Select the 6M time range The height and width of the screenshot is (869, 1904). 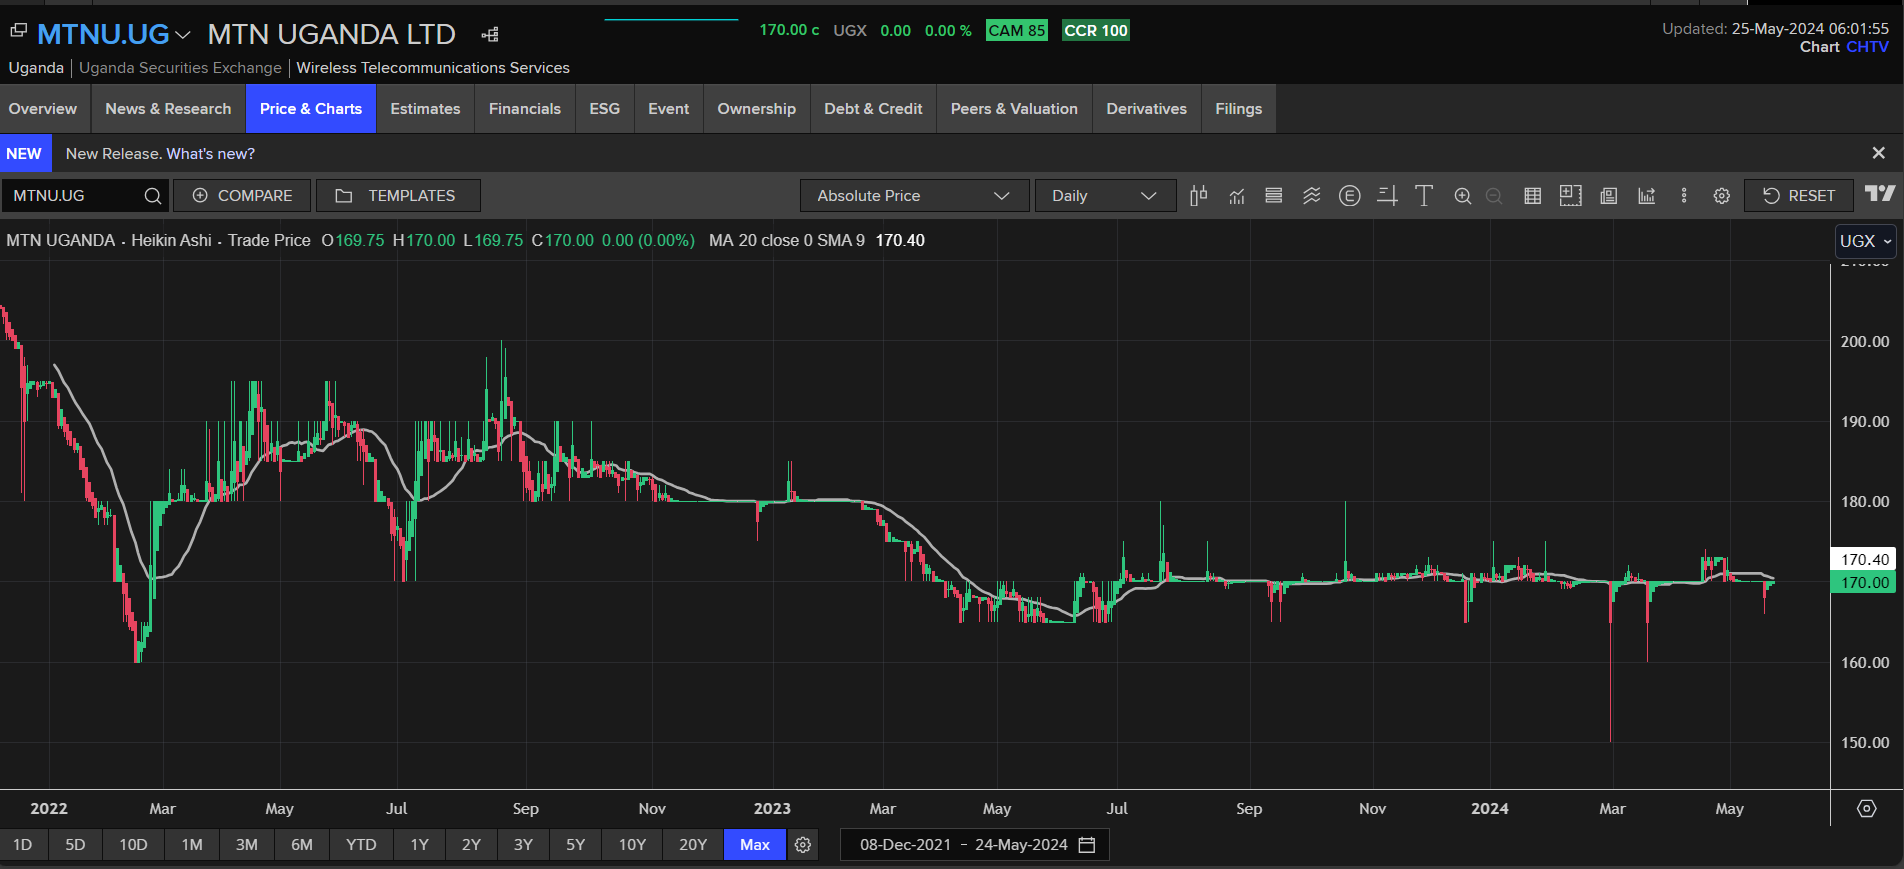pyautogui.click(x=302, y=845)
